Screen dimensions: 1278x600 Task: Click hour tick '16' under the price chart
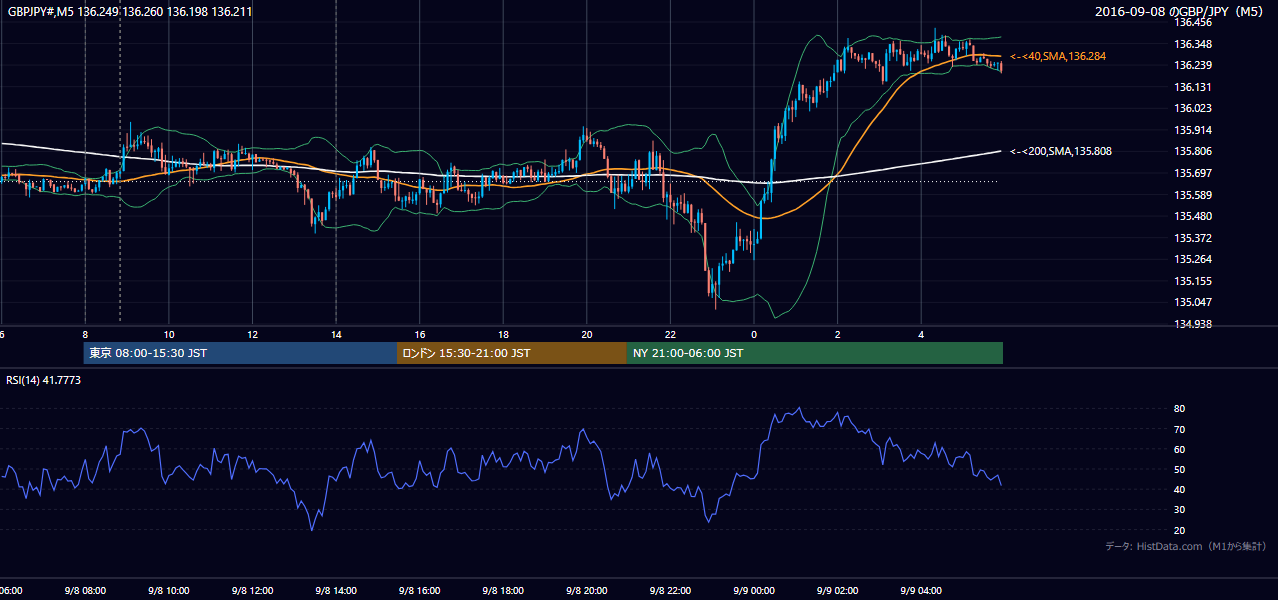420,335
